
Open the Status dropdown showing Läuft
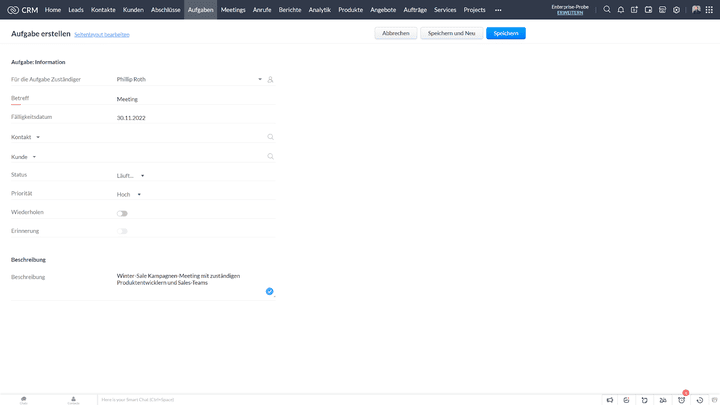130,176
